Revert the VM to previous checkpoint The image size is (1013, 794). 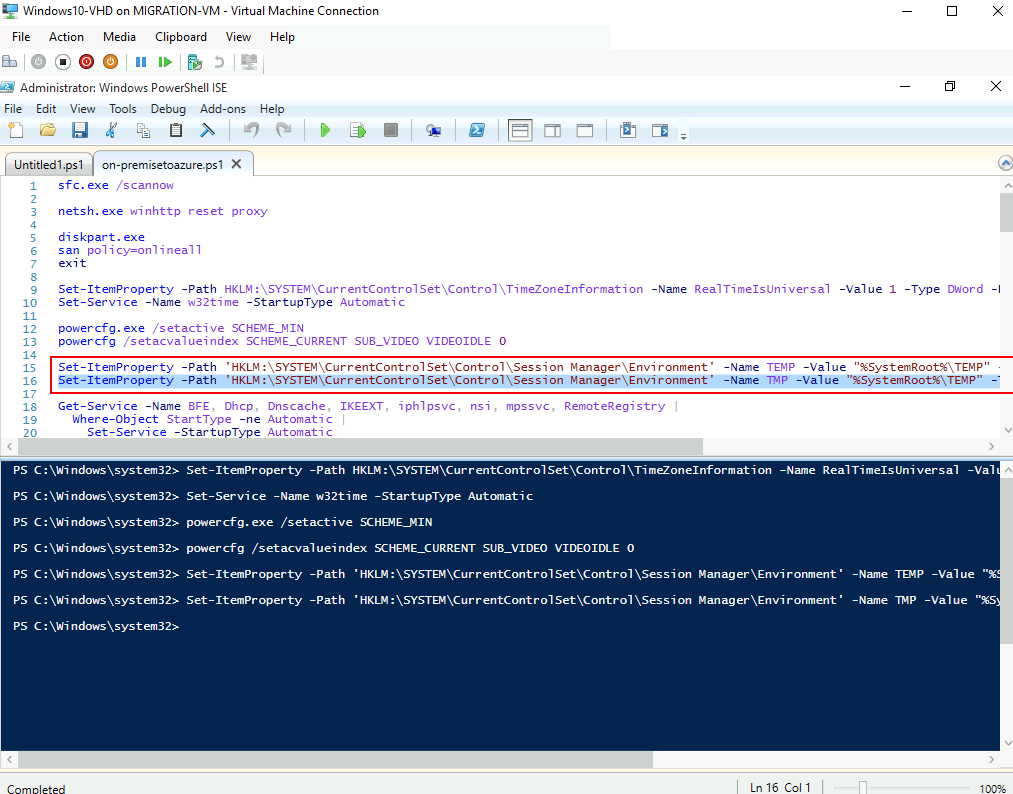pyautogui.click(x=219, y=62)
